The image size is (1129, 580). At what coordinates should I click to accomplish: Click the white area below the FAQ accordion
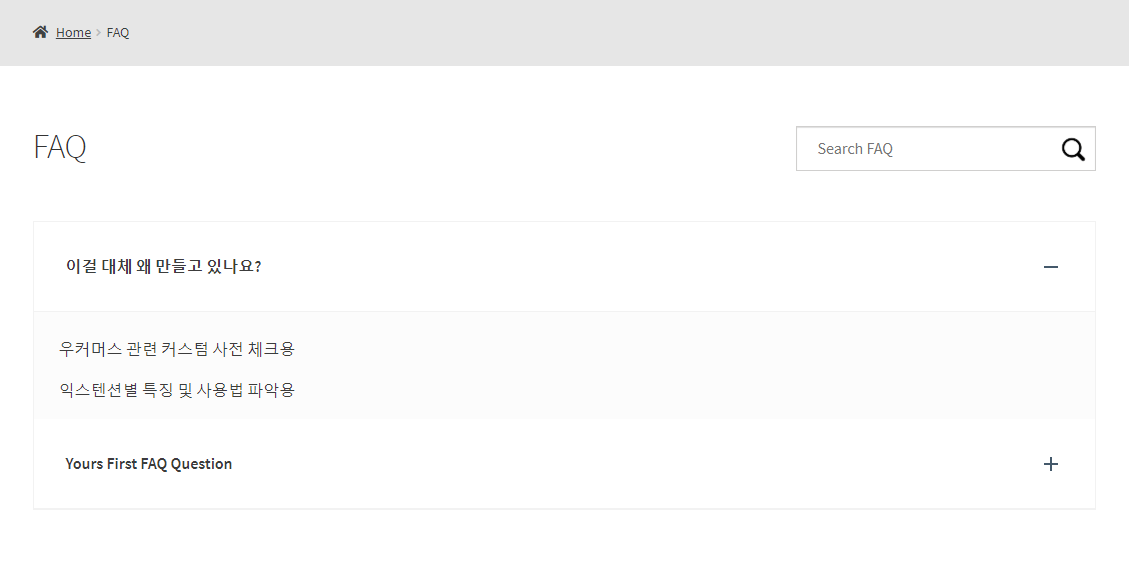click(x=564, y=545)
